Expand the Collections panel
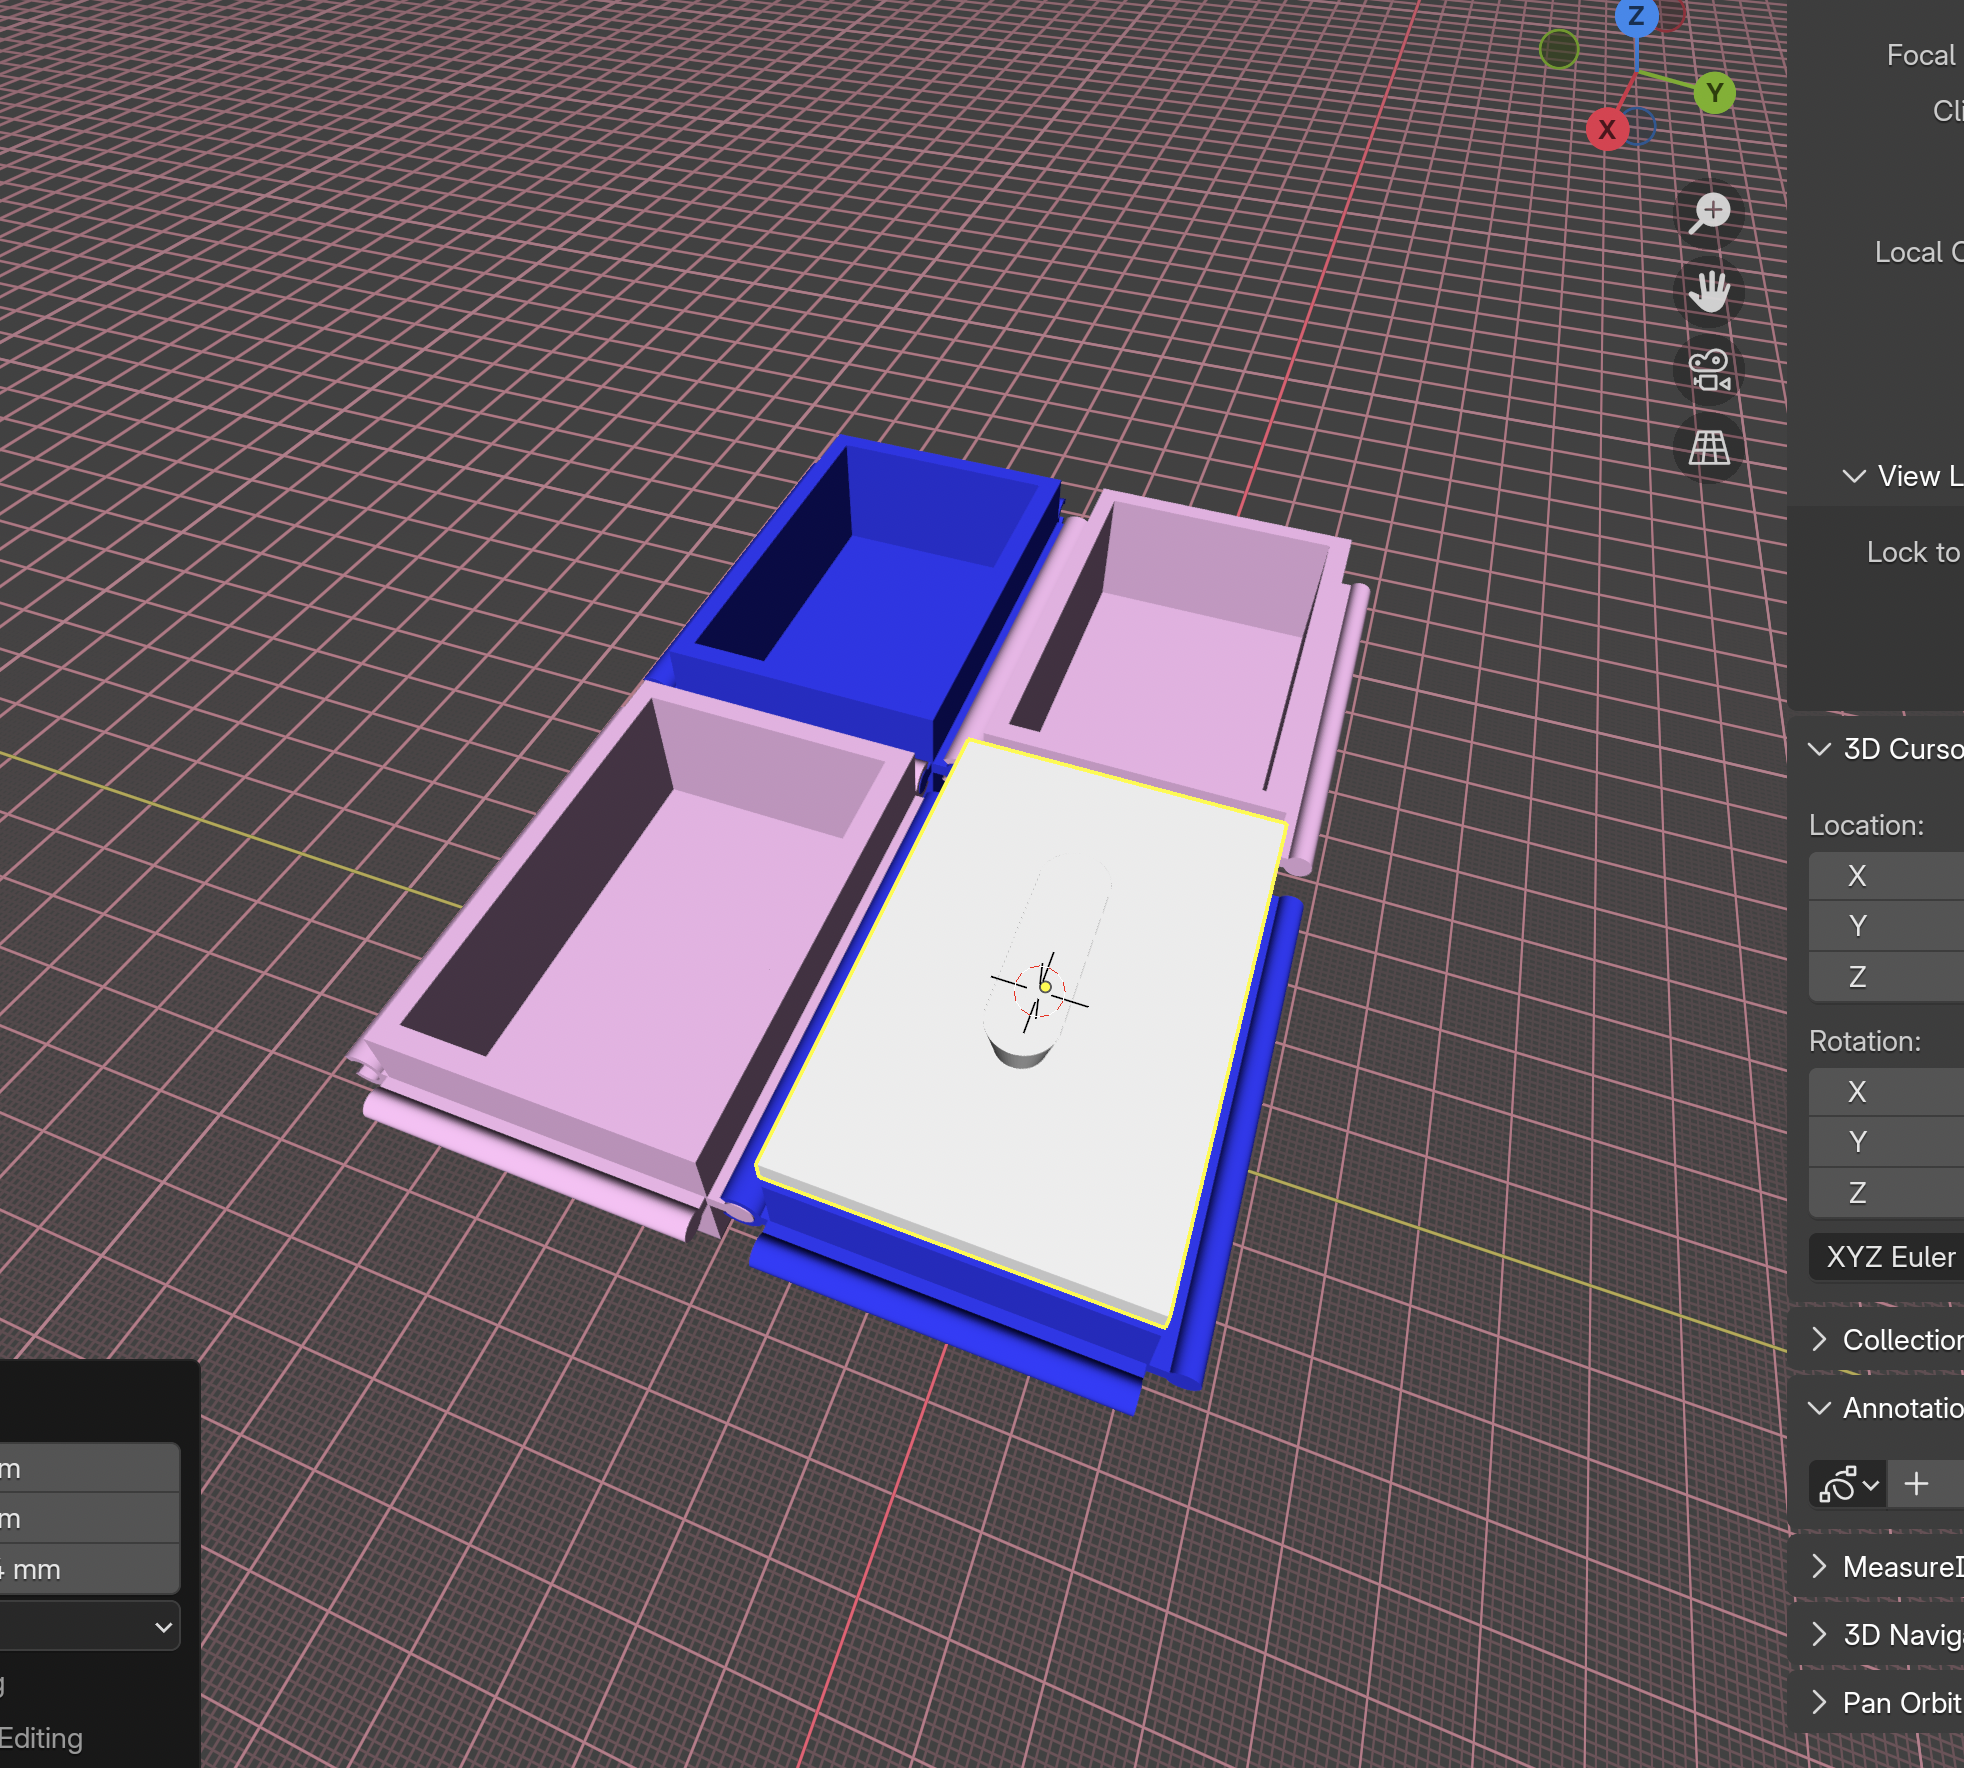 coord(1820,1339)
